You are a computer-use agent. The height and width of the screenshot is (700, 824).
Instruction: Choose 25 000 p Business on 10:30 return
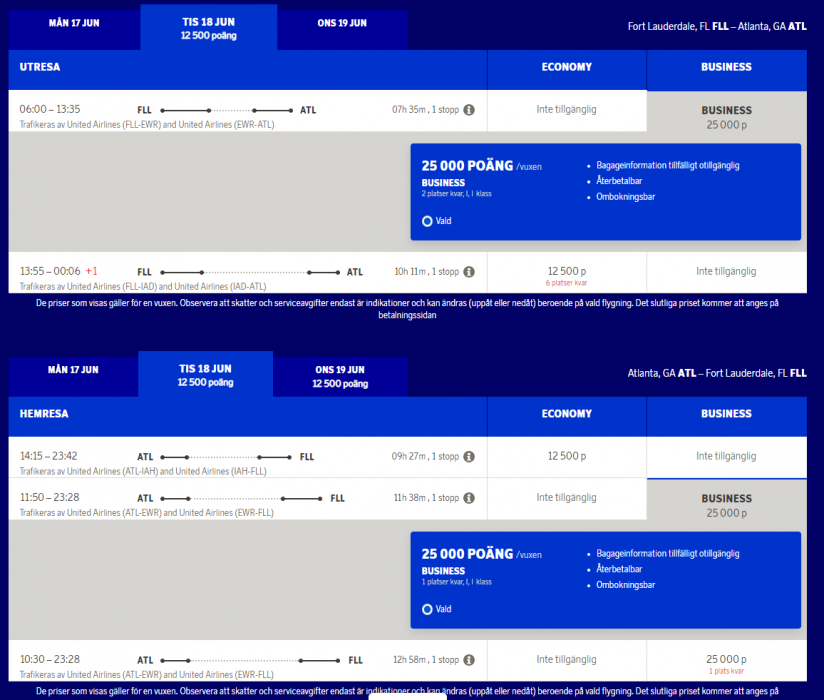(726, 660)
